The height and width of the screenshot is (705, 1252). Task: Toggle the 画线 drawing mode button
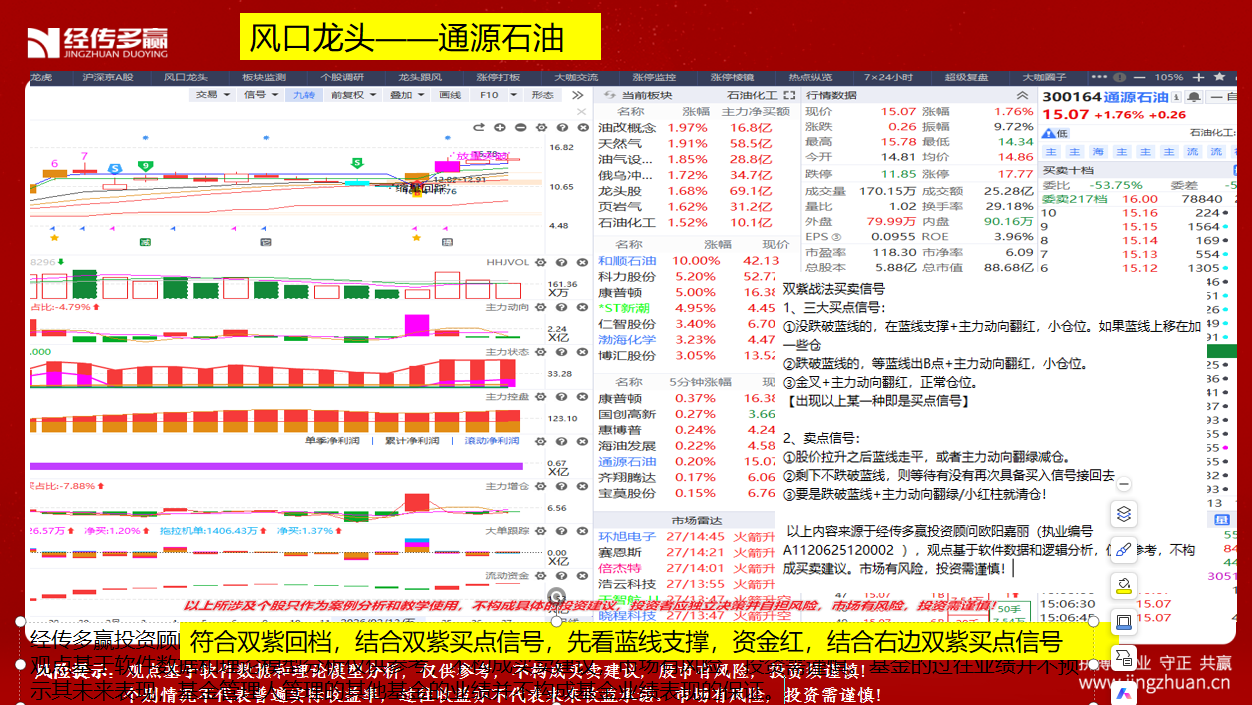pyautogui.click(x=450, y=95)
